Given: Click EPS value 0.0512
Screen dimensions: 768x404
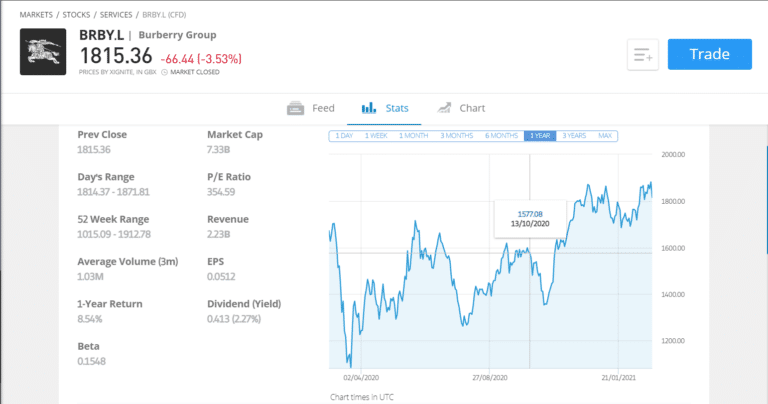Looking at the screenshot, I should click(x=221, y=277).
